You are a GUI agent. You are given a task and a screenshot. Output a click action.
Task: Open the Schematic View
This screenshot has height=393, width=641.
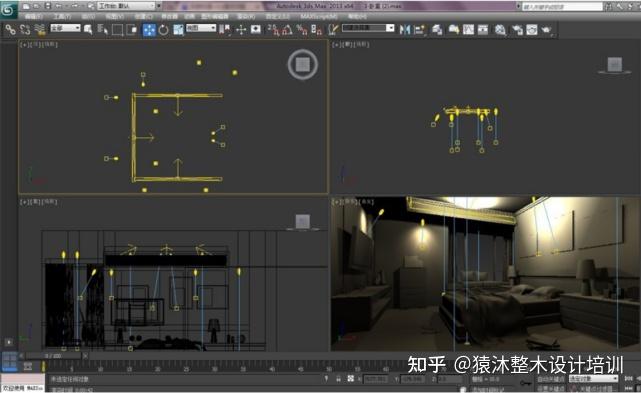pos(483,29)
